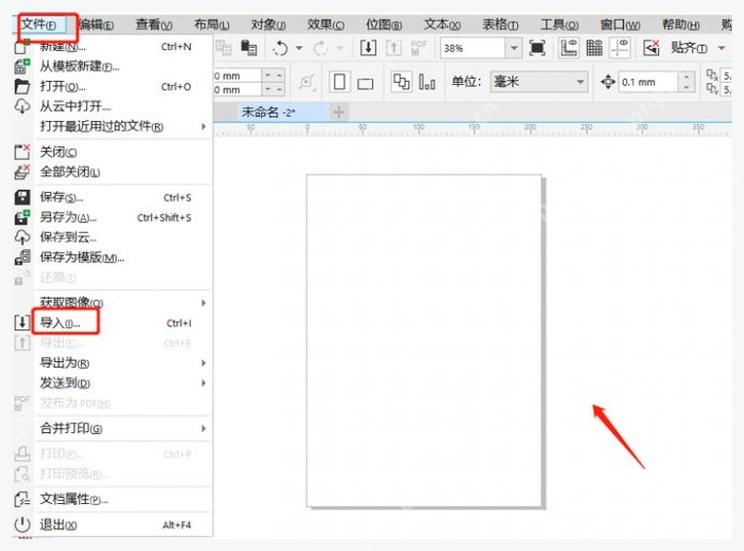This screenshot has width=744, height=551.
Task: Open the 帮助 (Help) menu
Action: (x=681, y=25)
